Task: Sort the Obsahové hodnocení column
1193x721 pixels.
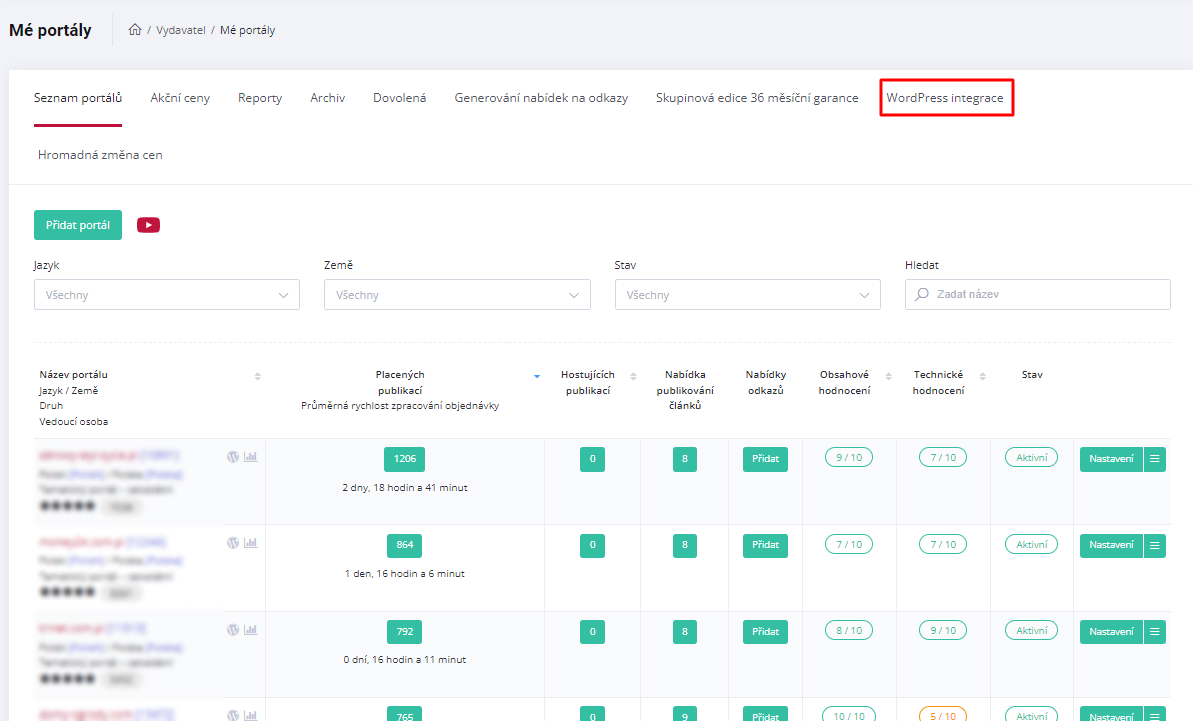Action: 887,376
